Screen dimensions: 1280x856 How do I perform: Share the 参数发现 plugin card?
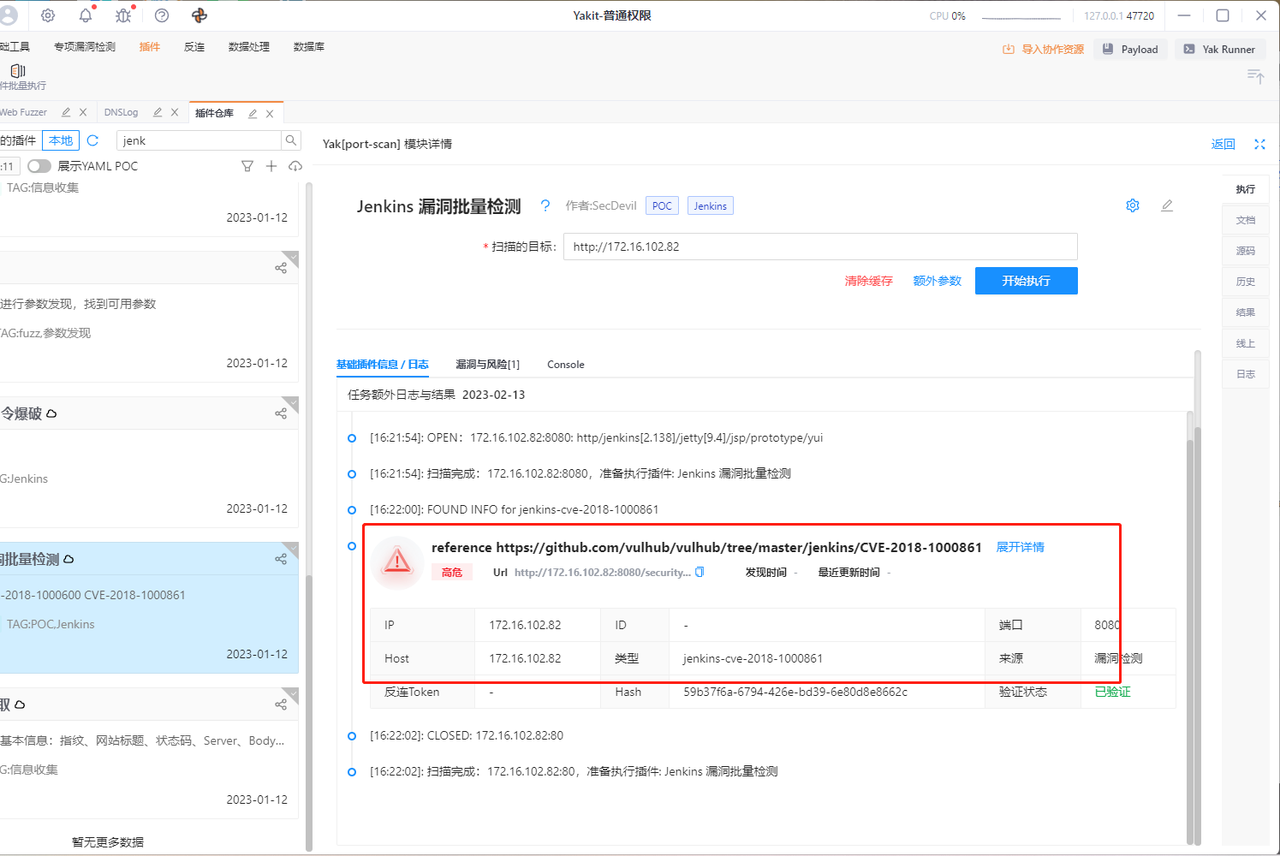[281, 268]
